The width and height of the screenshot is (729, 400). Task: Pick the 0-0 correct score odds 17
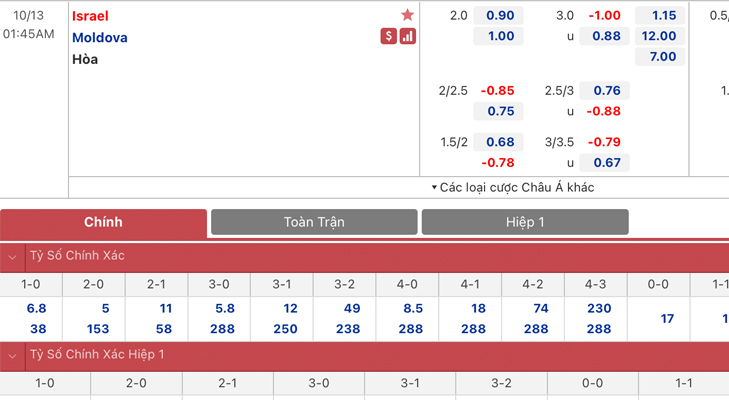(667, 319)
